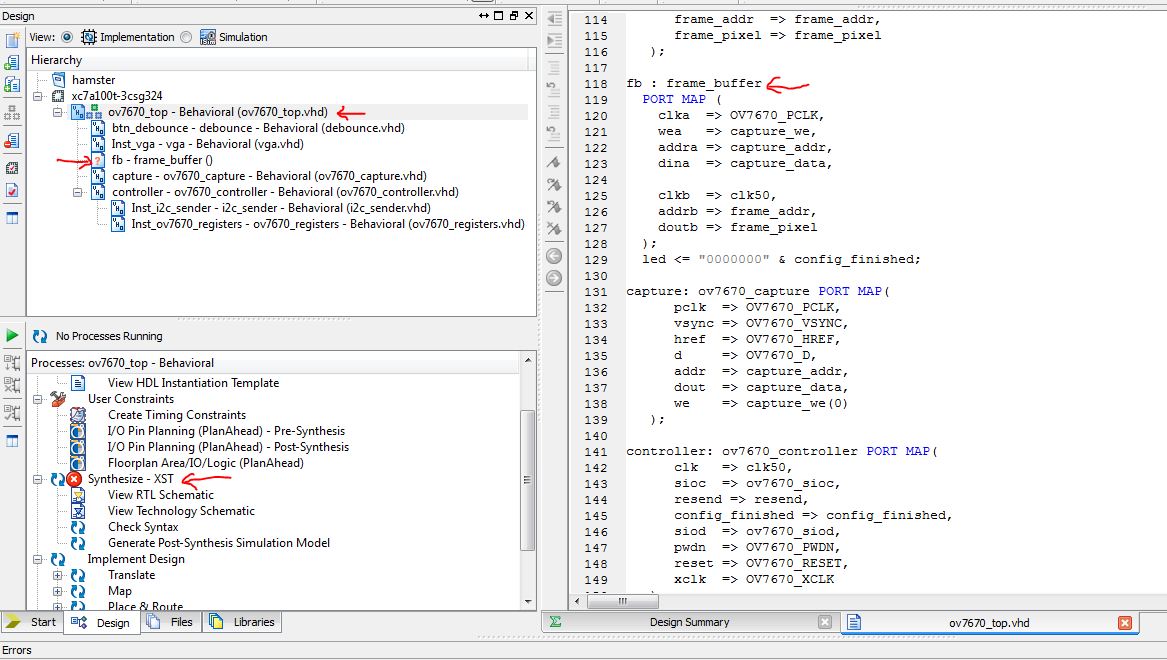Click the question-mark icon next to fb - frame_buffer
The image size is (1167, 660).
(x=98, y=160)
